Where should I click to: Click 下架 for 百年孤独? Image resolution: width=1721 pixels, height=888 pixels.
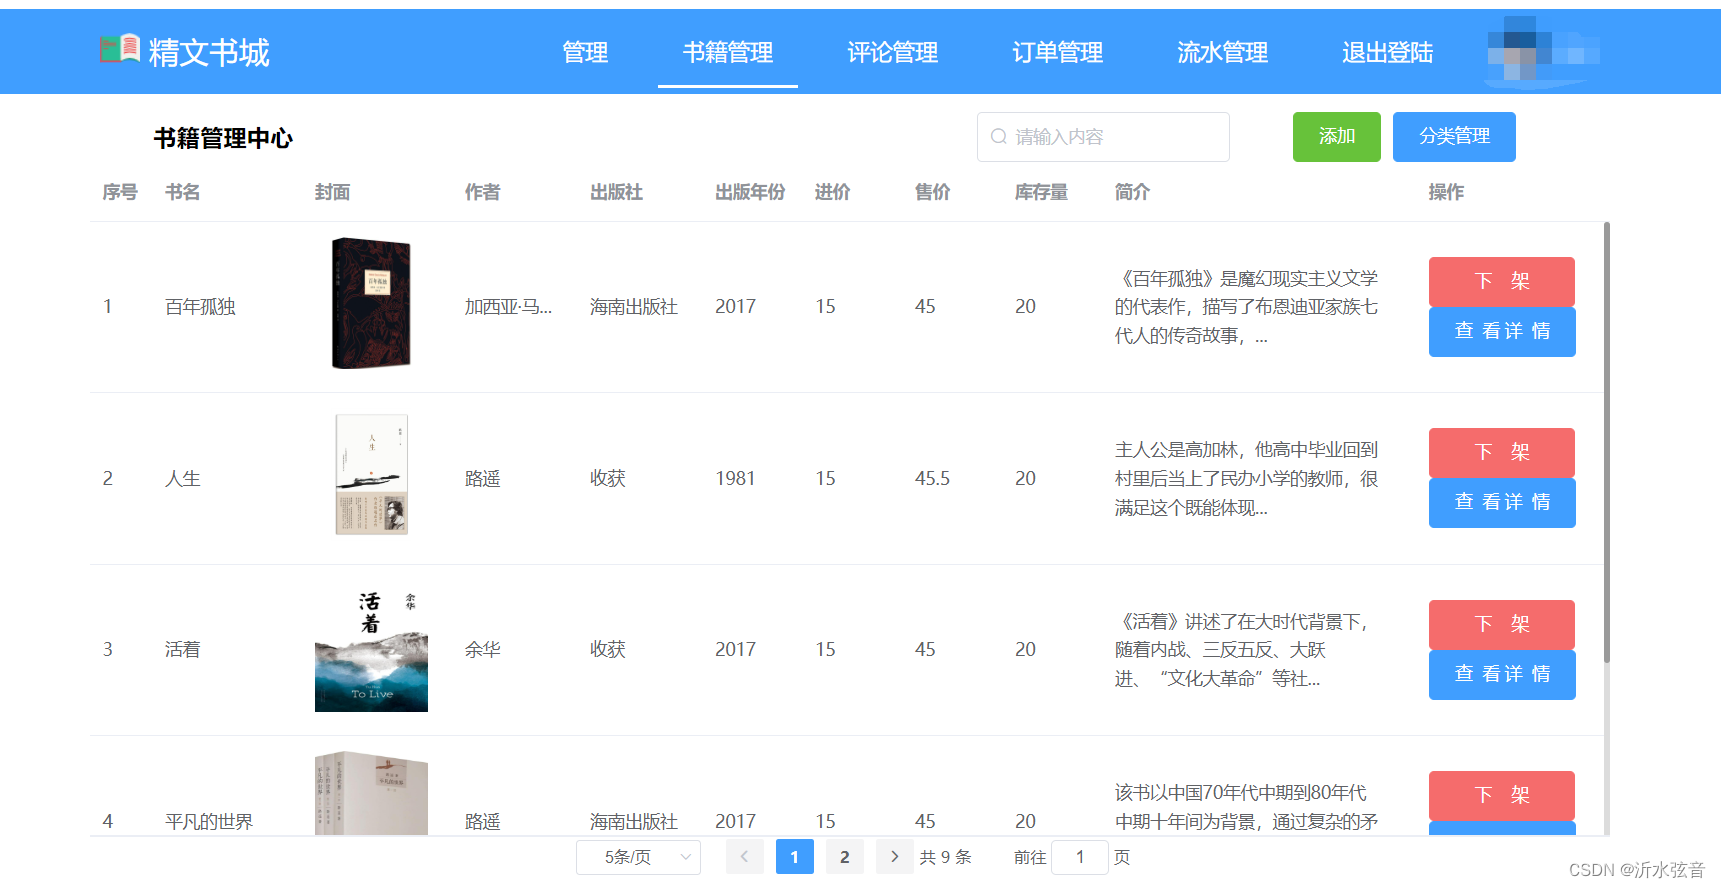[x=1502, y=282]
